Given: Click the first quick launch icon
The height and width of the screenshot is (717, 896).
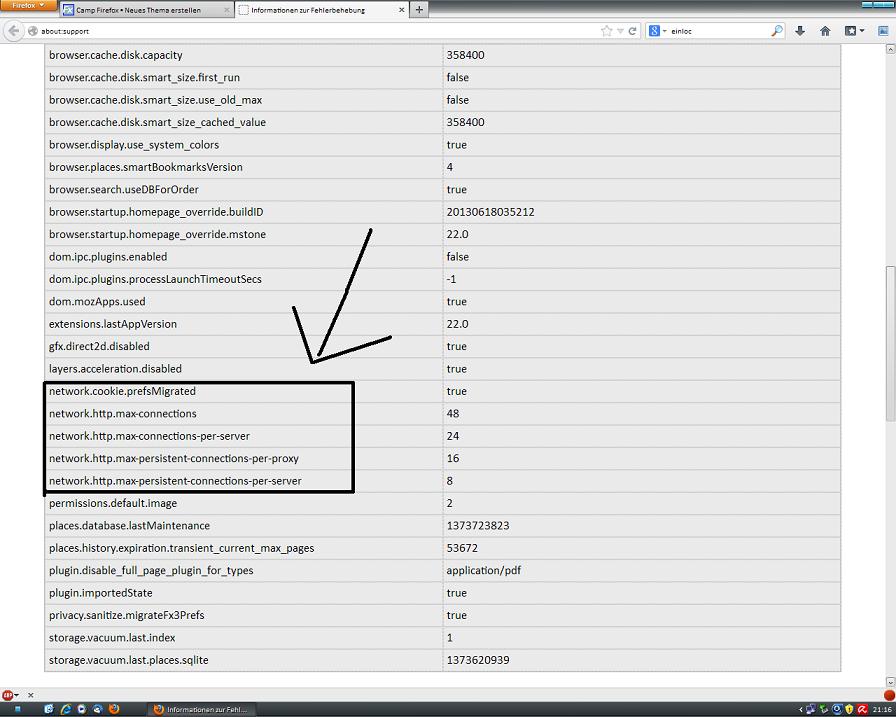Looking at the screenshot, I should pyautogui.click(x=49, y=709).
